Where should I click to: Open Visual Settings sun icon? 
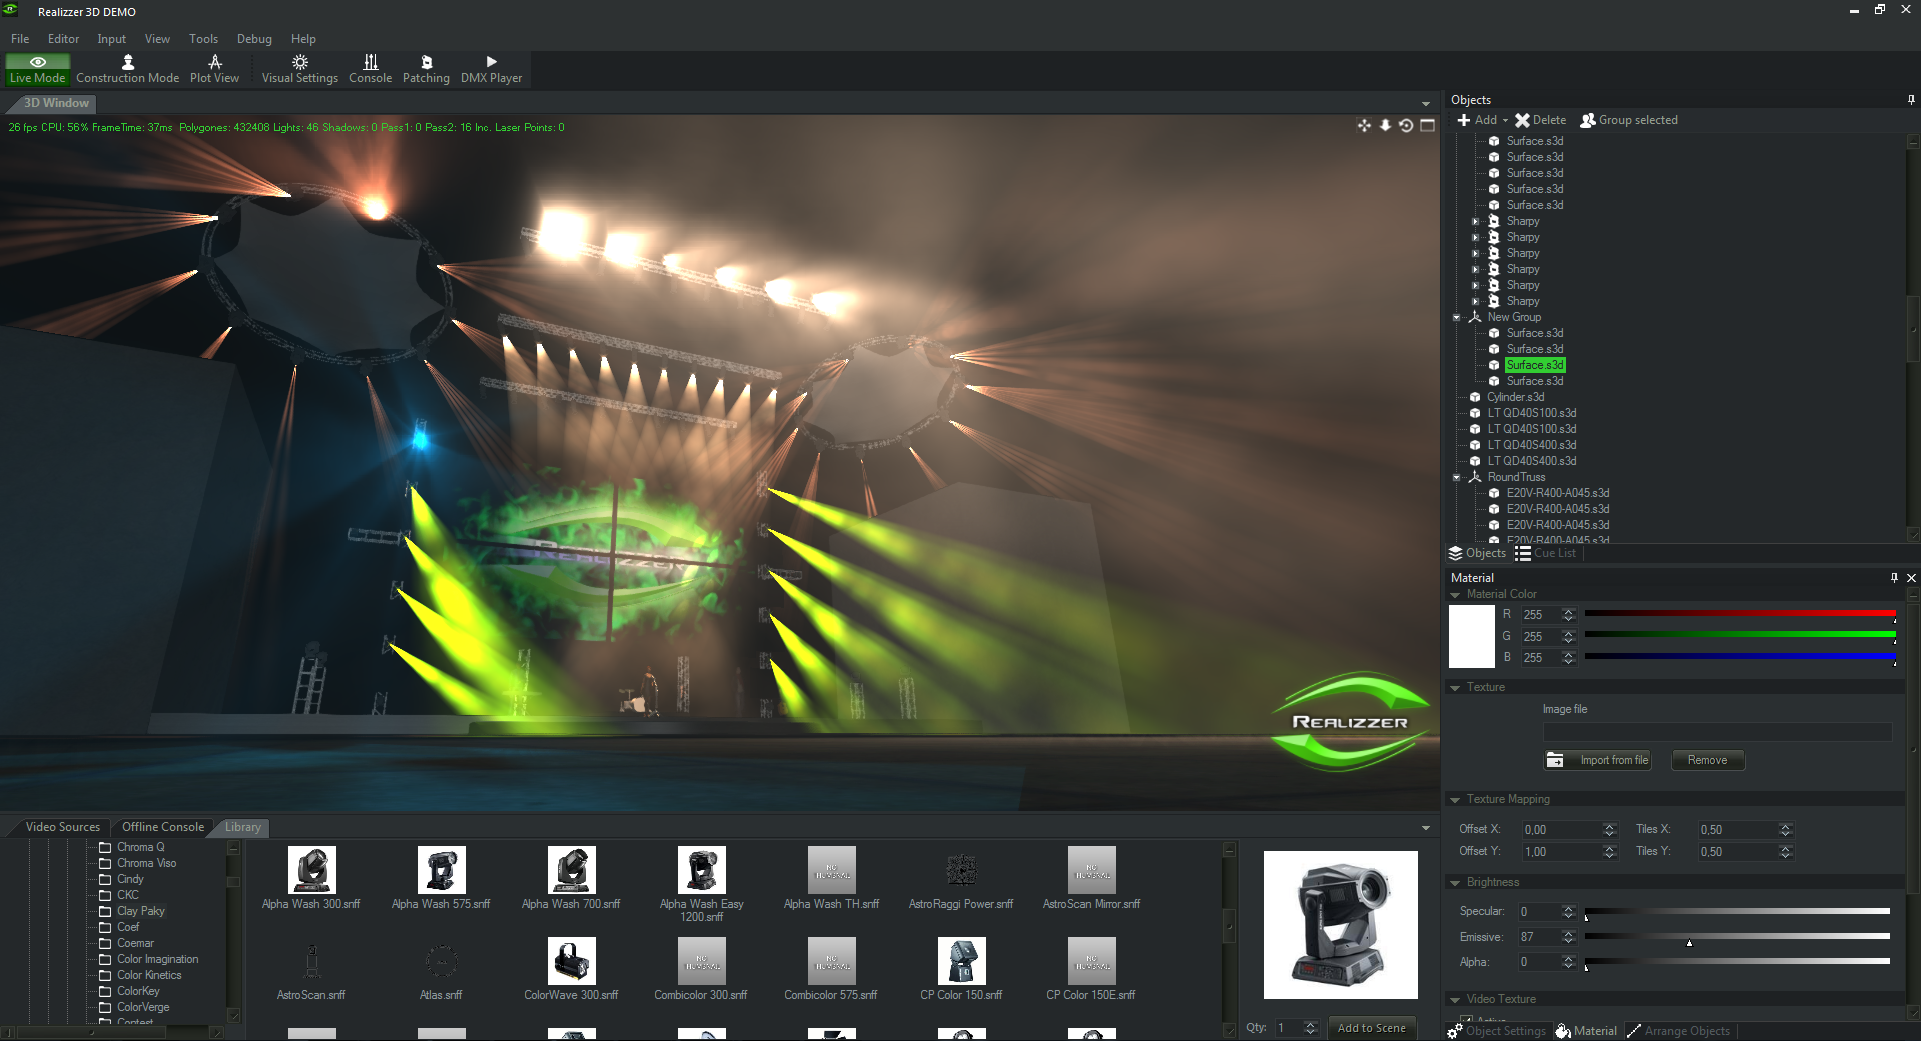299,62
